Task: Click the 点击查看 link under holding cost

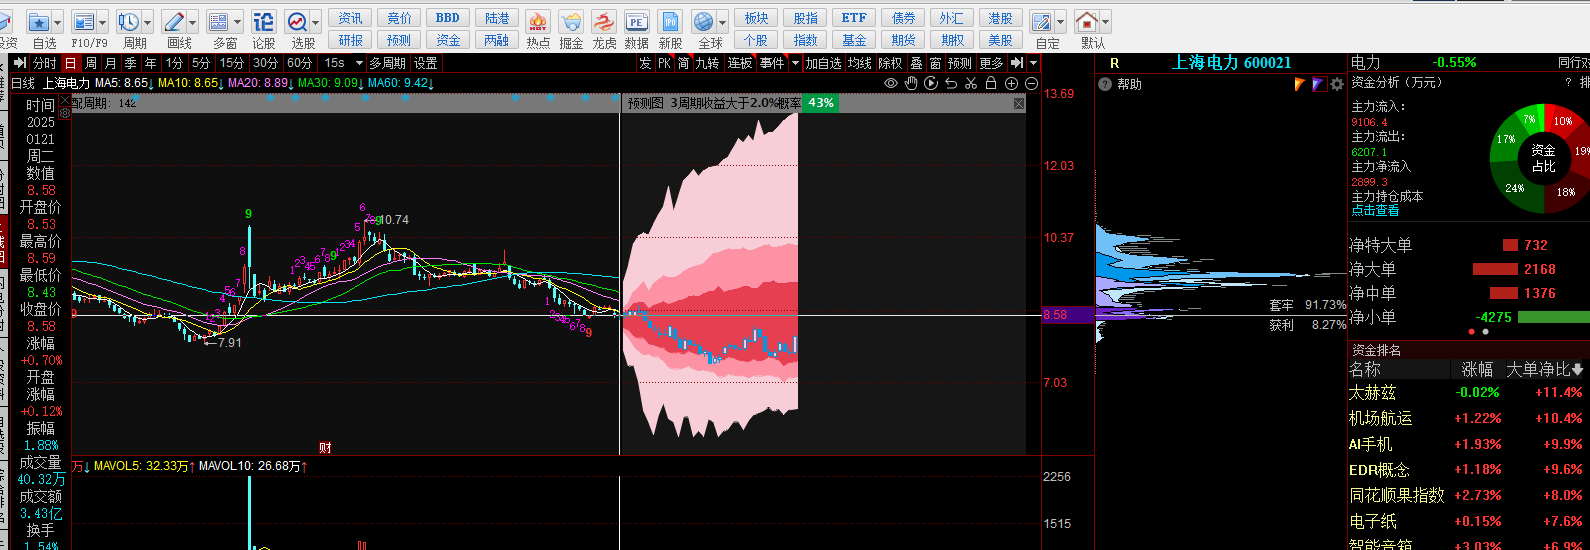Action: pyautogui.click(x=1375, y=211)
